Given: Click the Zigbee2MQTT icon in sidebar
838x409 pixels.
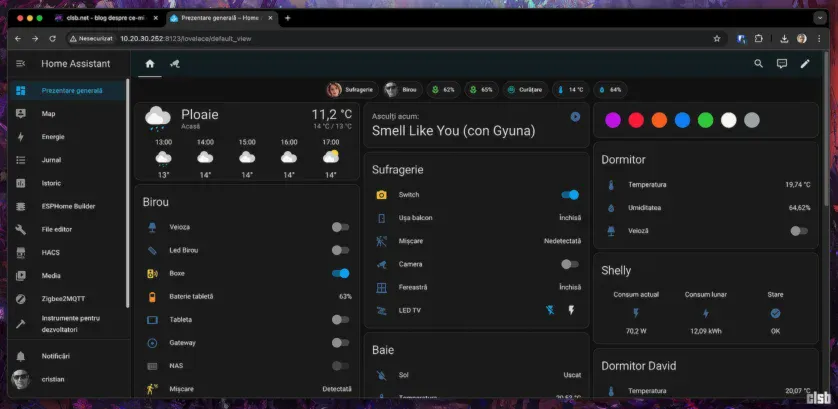Looking at the screenshot, I should point(21,299).
